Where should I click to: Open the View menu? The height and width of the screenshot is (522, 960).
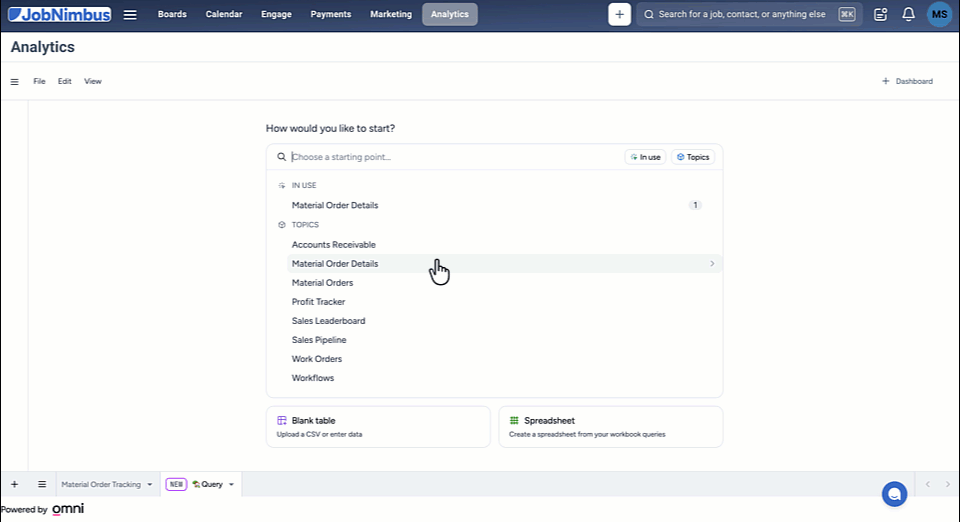92,81
